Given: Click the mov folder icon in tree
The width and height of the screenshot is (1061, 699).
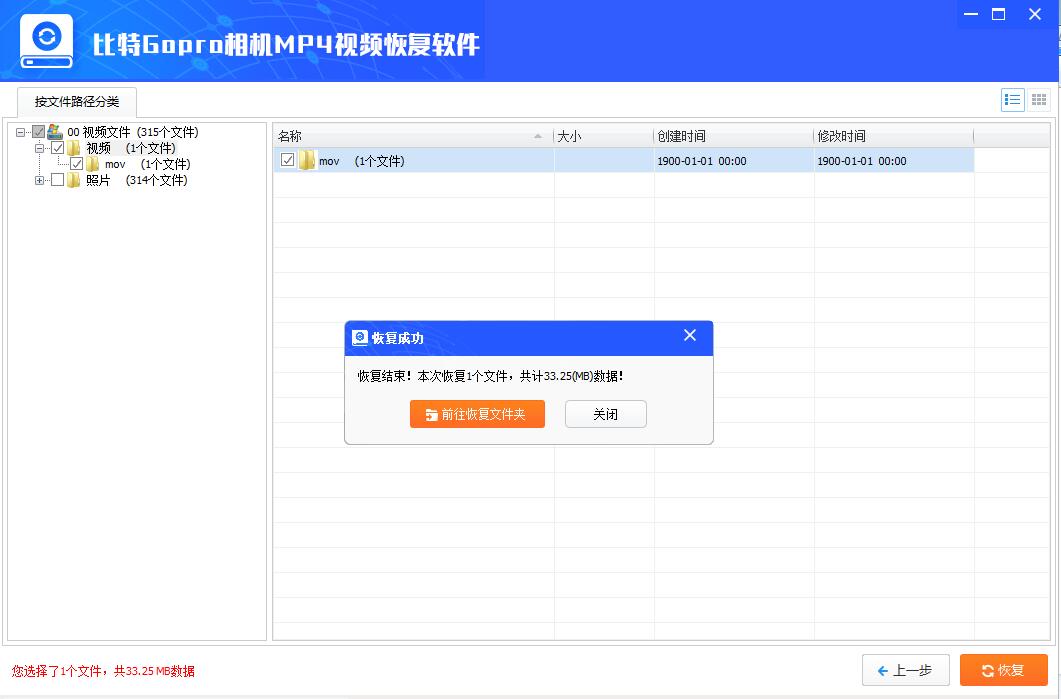Looking at the screenshot, I should tap(93, 164).
